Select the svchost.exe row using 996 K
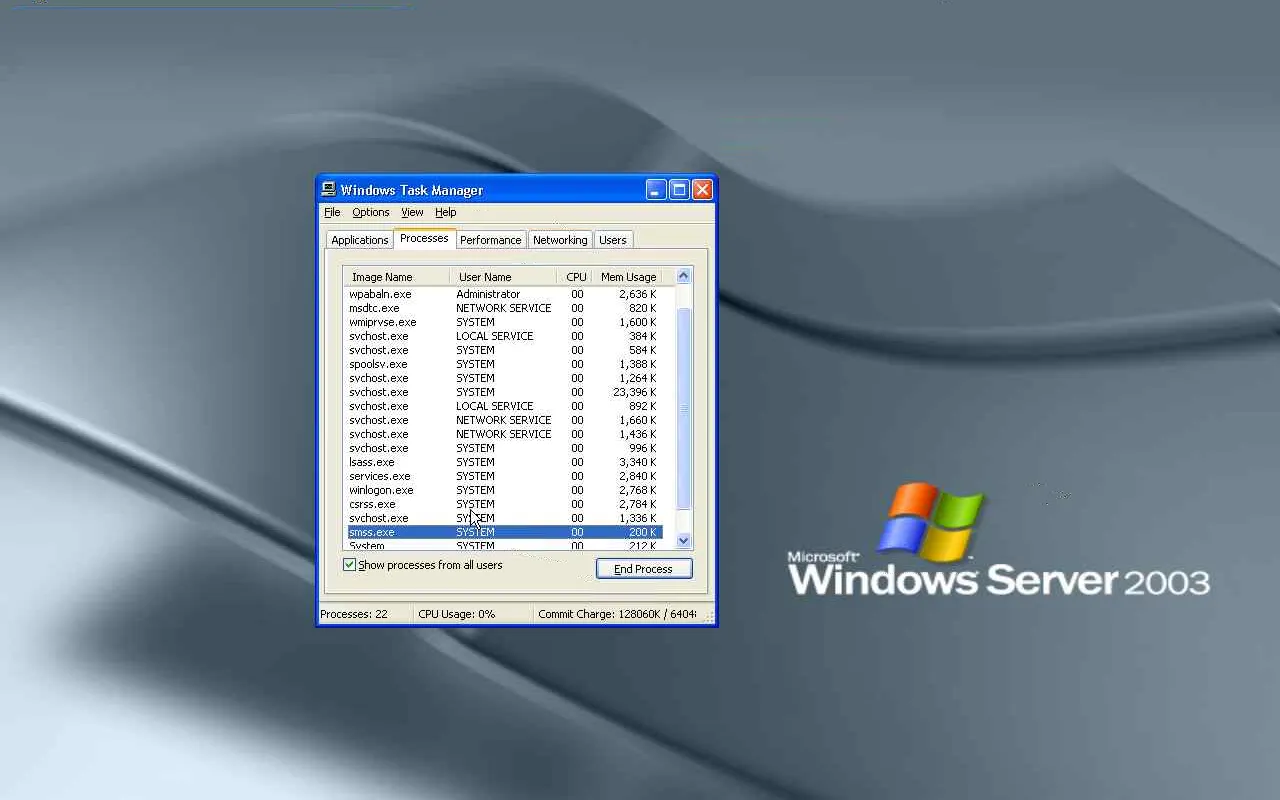 click(503, 448)
